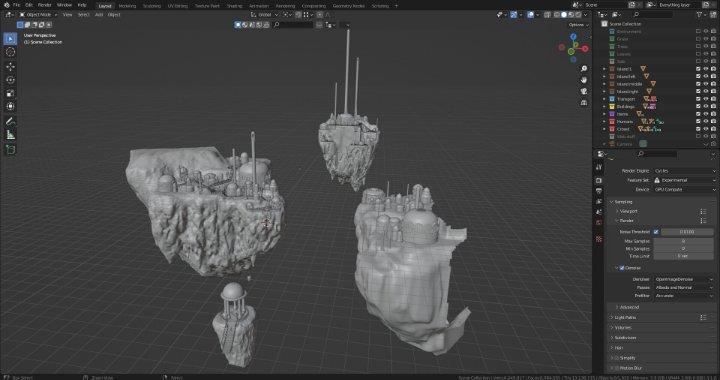Open the Render menu

click(x=45, y=5)
